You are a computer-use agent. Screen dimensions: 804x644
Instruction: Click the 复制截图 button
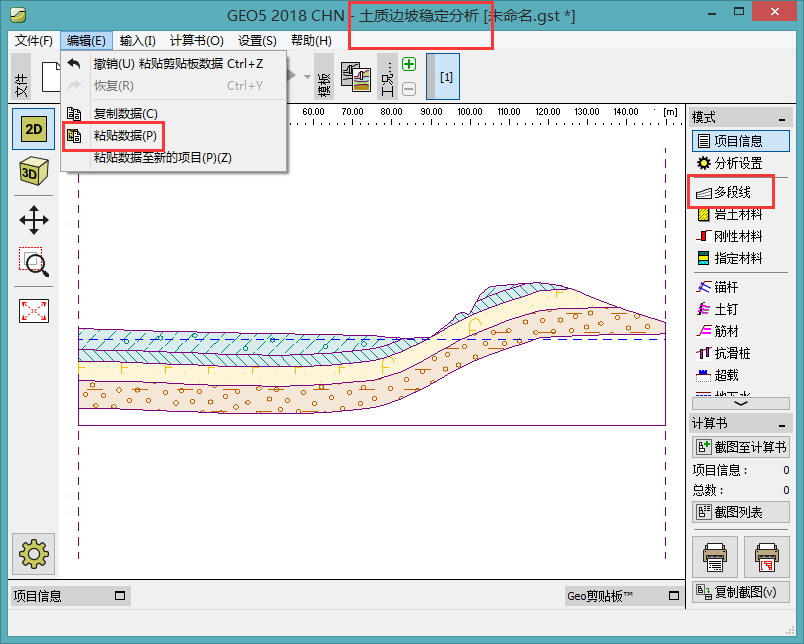(741, 592)
